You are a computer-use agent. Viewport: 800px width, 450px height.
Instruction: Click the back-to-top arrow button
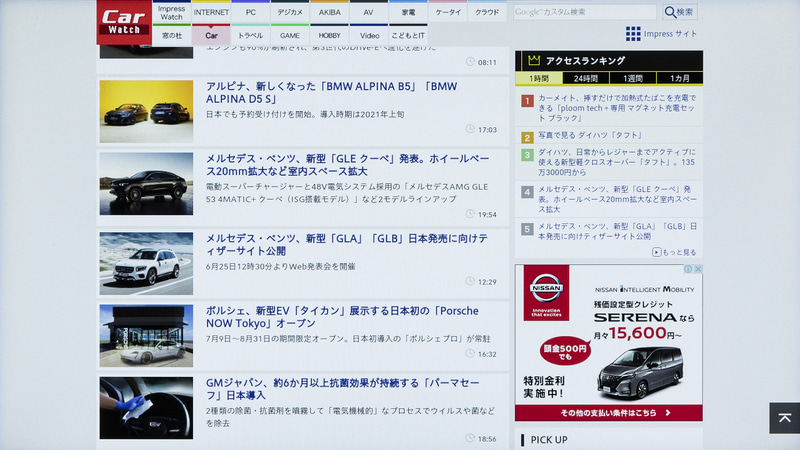tap(785, 418)
